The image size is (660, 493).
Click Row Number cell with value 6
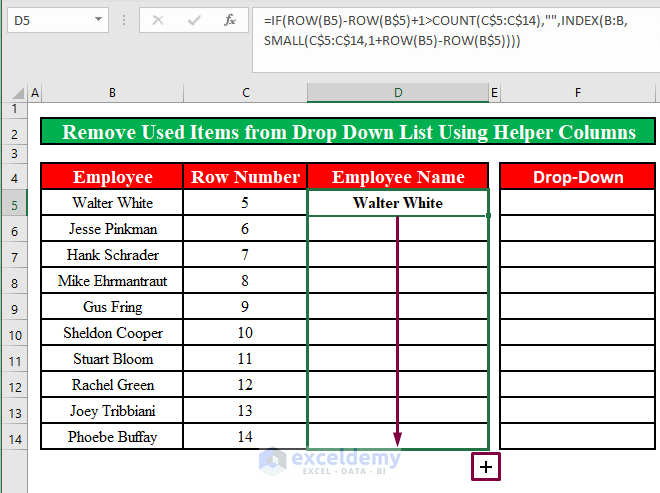(245, 229)
